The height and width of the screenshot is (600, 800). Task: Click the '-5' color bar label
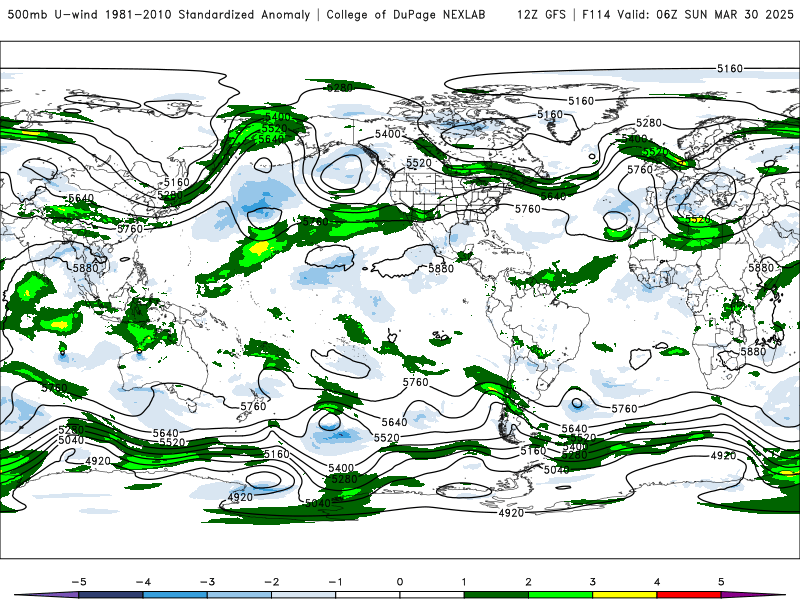coord(79,582)
